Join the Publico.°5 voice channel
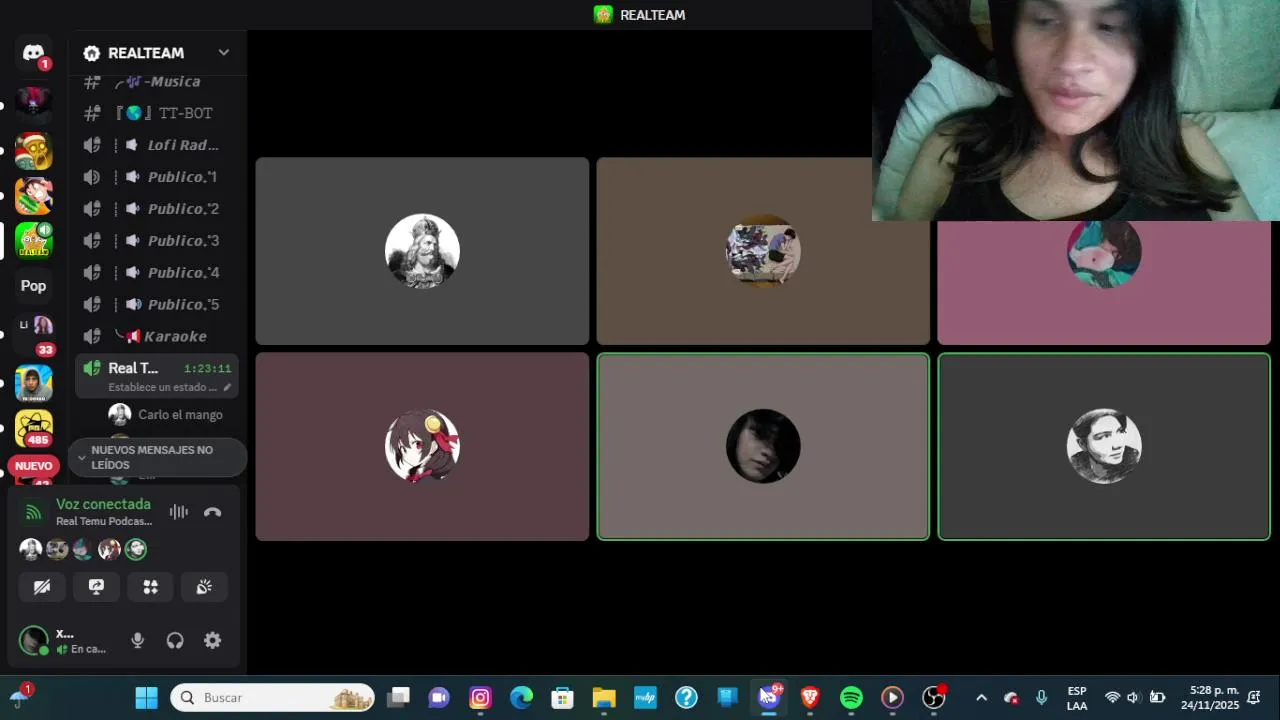The height and width of the screenshot is (720, 1280). tap(158, 305)
